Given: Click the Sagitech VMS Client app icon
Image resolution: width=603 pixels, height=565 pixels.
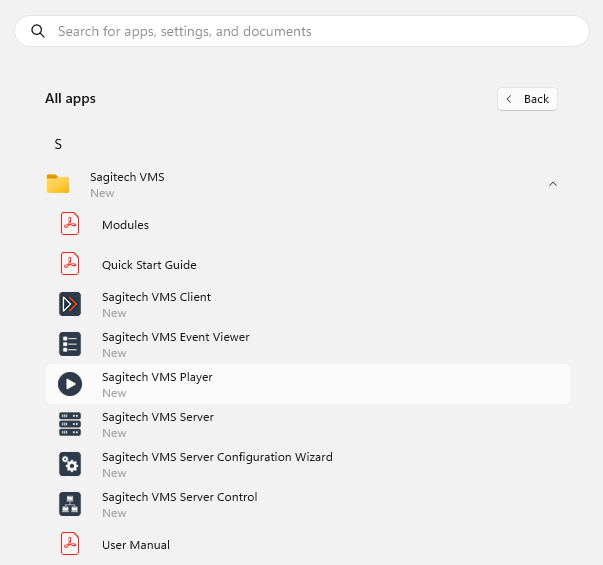Looking at the screenshot, I should (x=70, y=304).
